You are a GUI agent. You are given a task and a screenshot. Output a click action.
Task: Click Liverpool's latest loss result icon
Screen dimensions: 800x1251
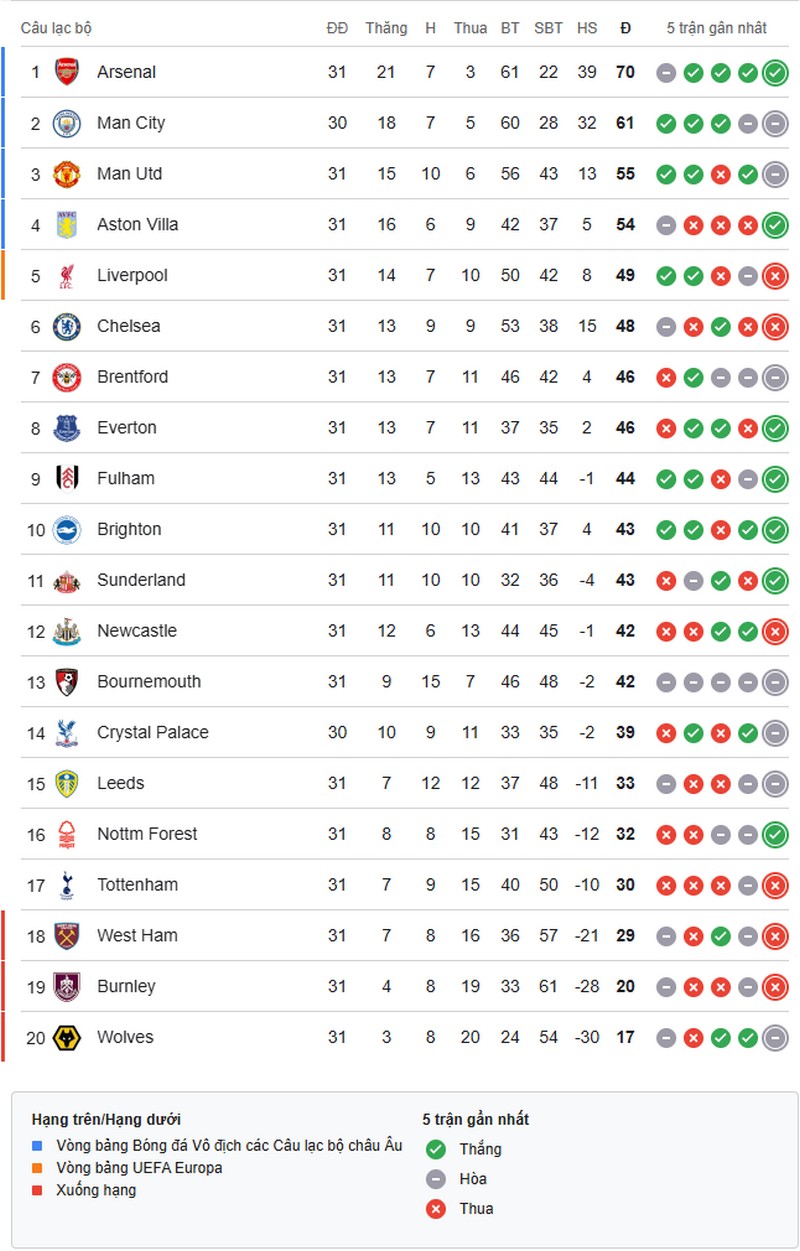point(774,275)
